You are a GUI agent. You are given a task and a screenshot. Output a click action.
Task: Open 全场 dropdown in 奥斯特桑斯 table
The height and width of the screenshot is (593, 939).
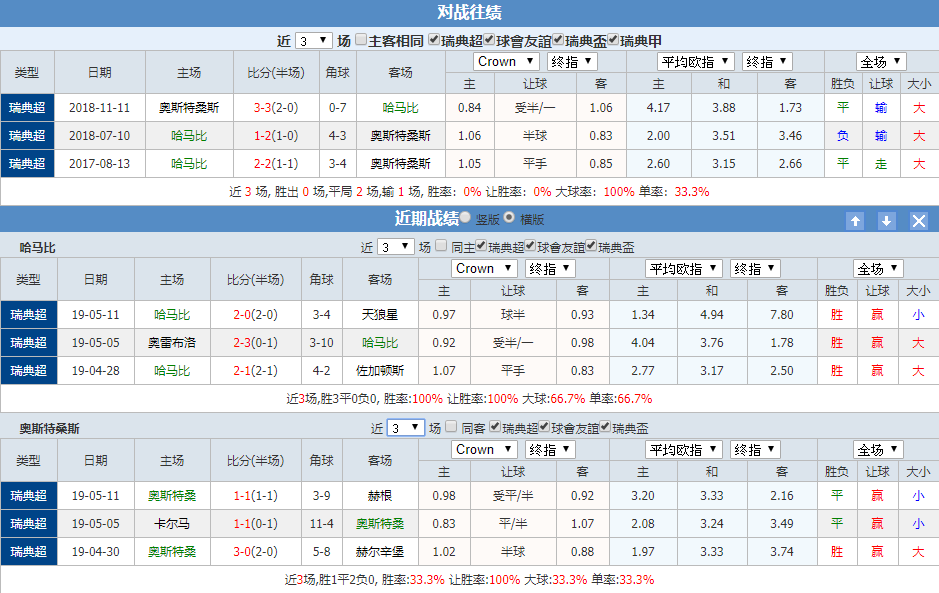click(x=878, y=449)
